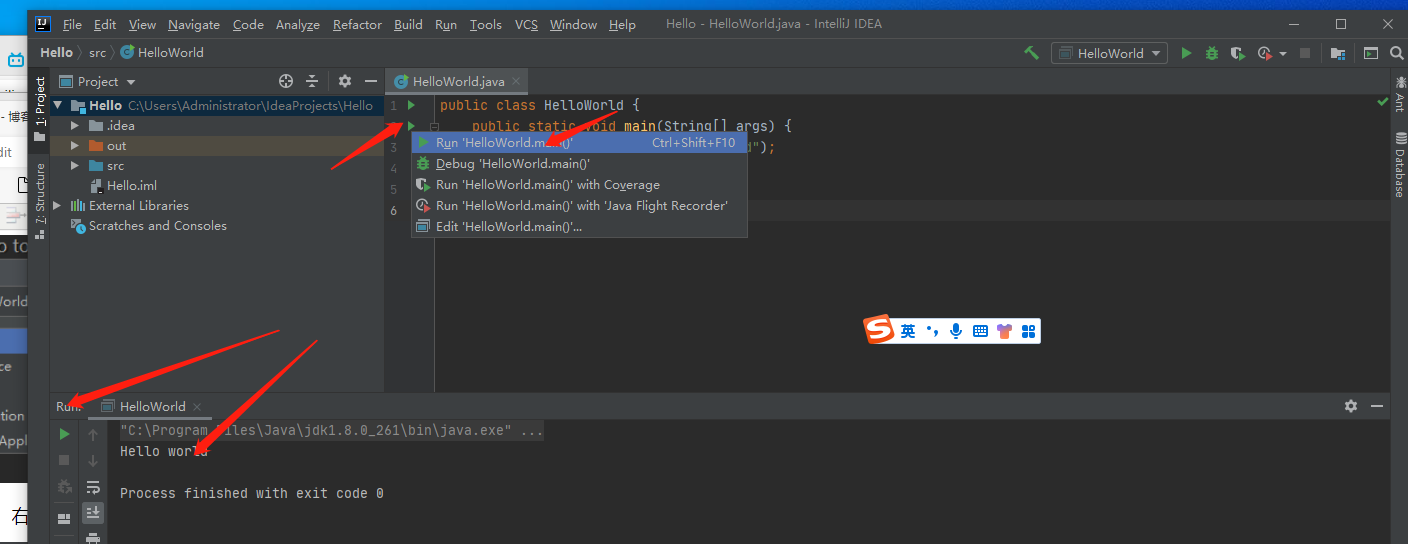The image size is (1408, 544).
Task: Choose Run with 'Java Flight Recorder'
Action: [x=579, y=206]
